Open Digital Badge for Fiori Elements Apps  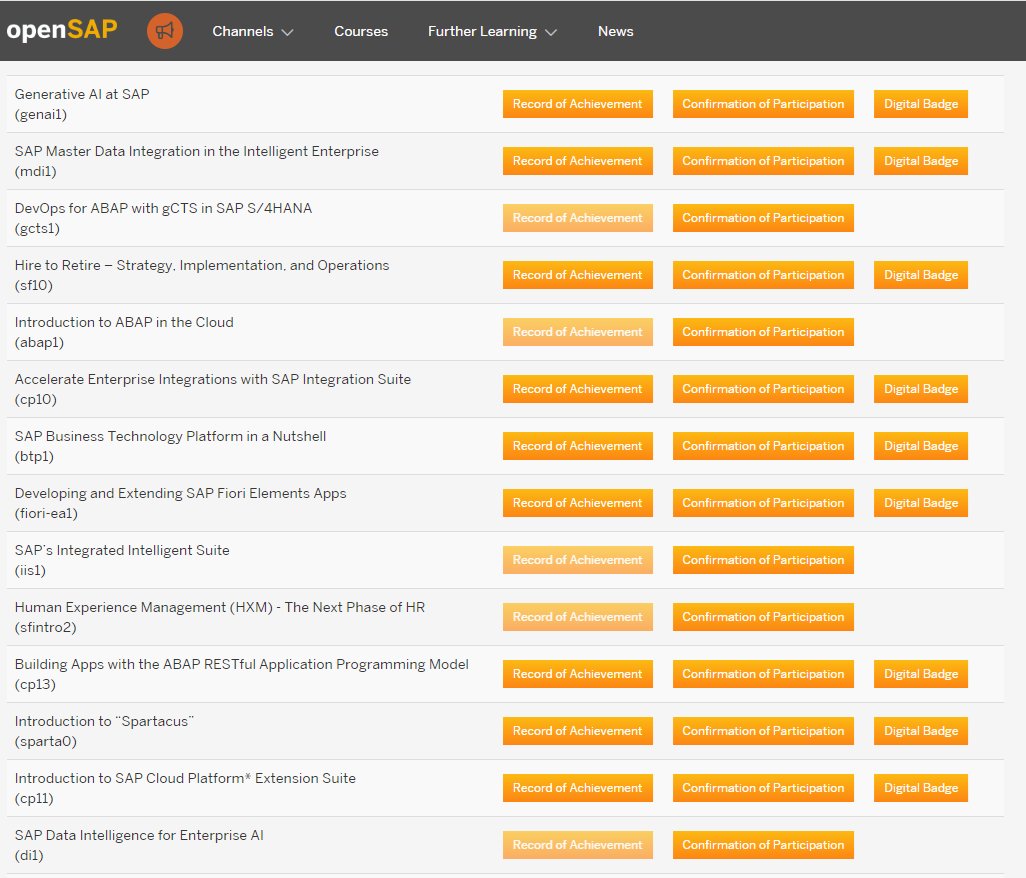point(921,502)
